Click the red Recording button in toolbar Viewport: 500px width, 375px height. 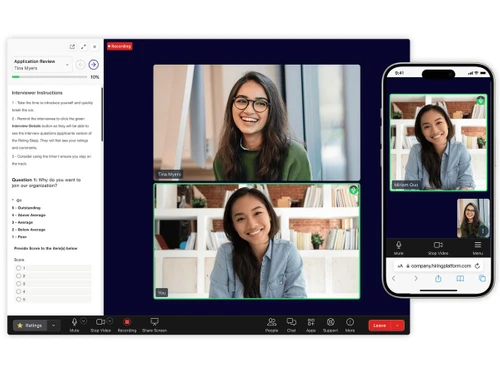pyautogui.click(x=127, y=325)
